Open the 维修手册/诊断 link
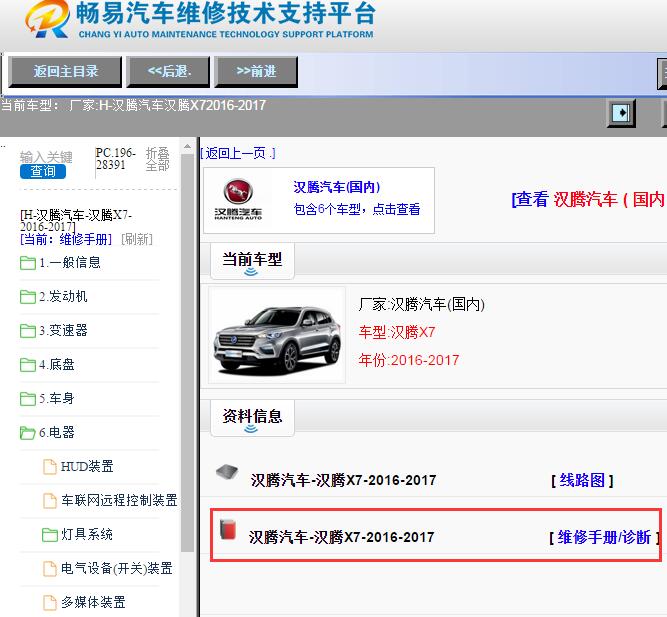This screenshot has width=667, height=617. 604,537
